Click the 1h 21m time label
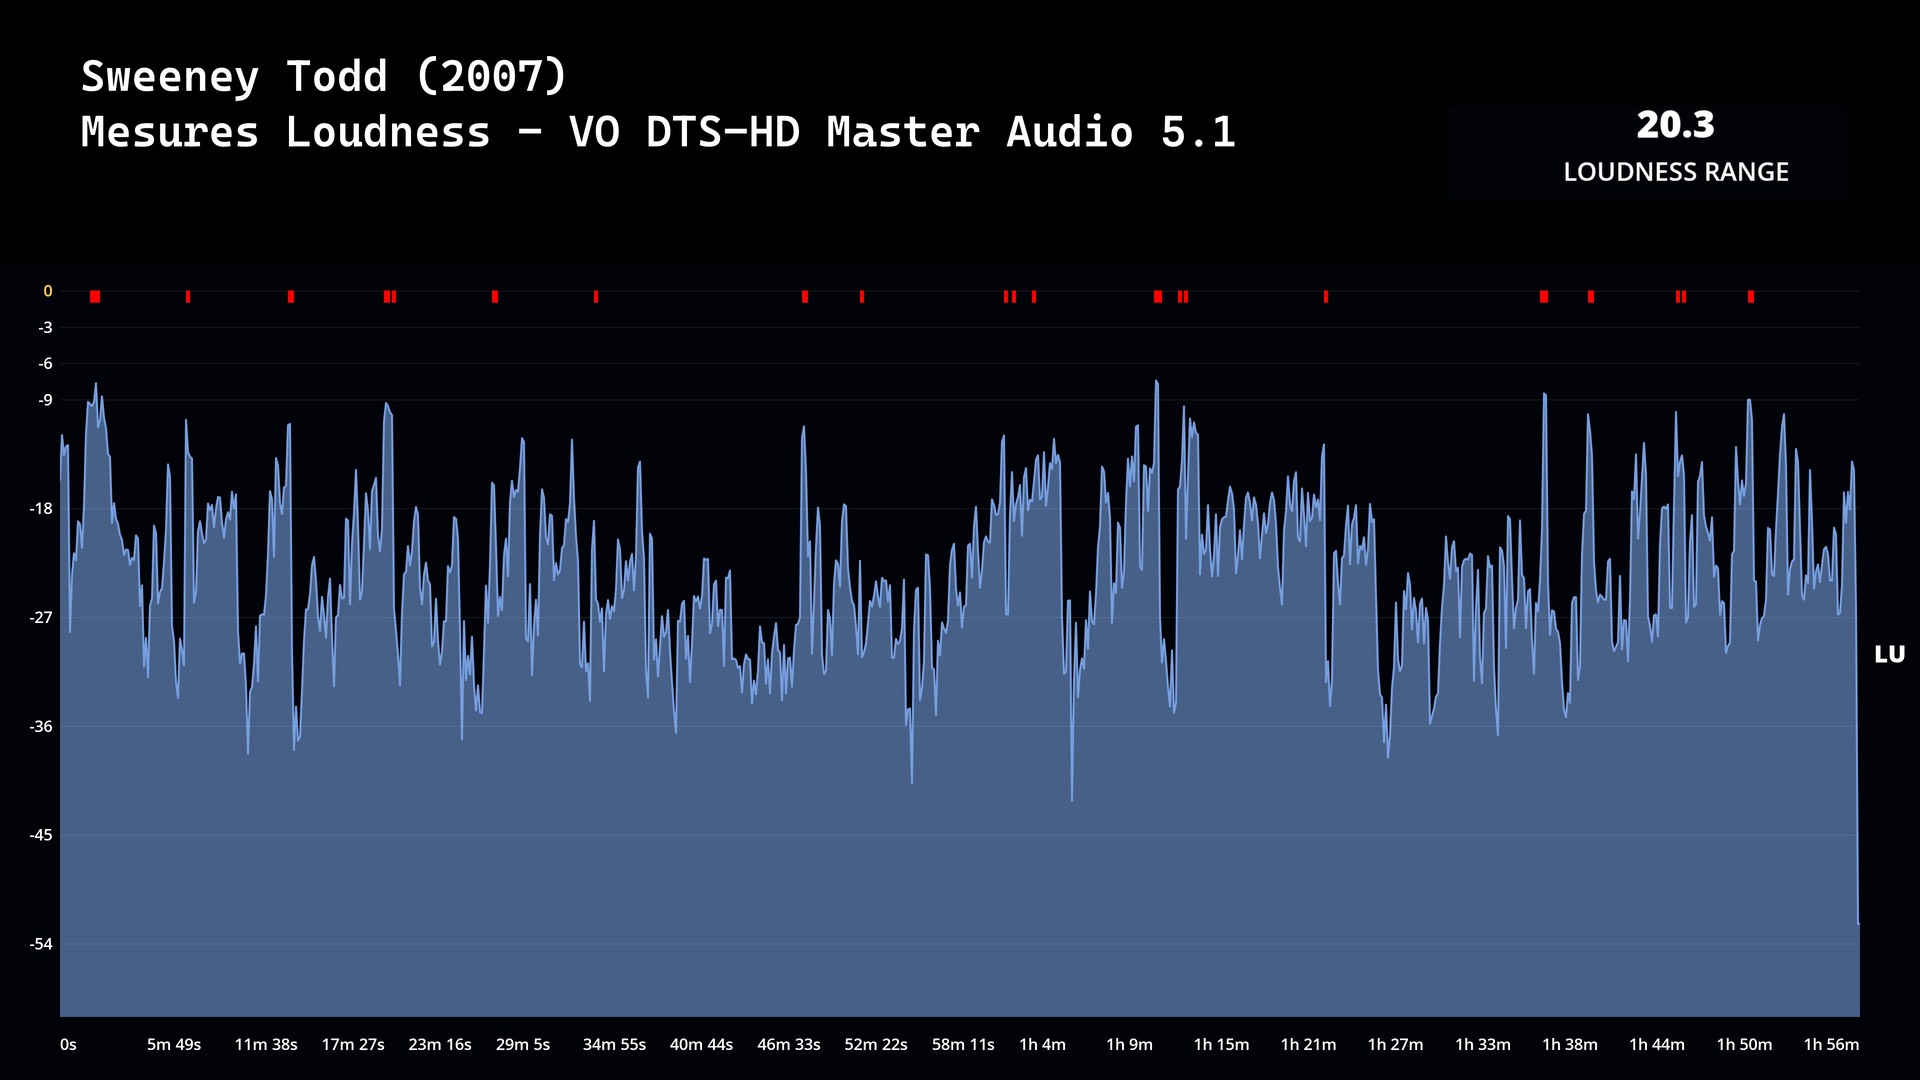The image size is (1920, 1080). pyautogui.click(x=1308, y=1044)
